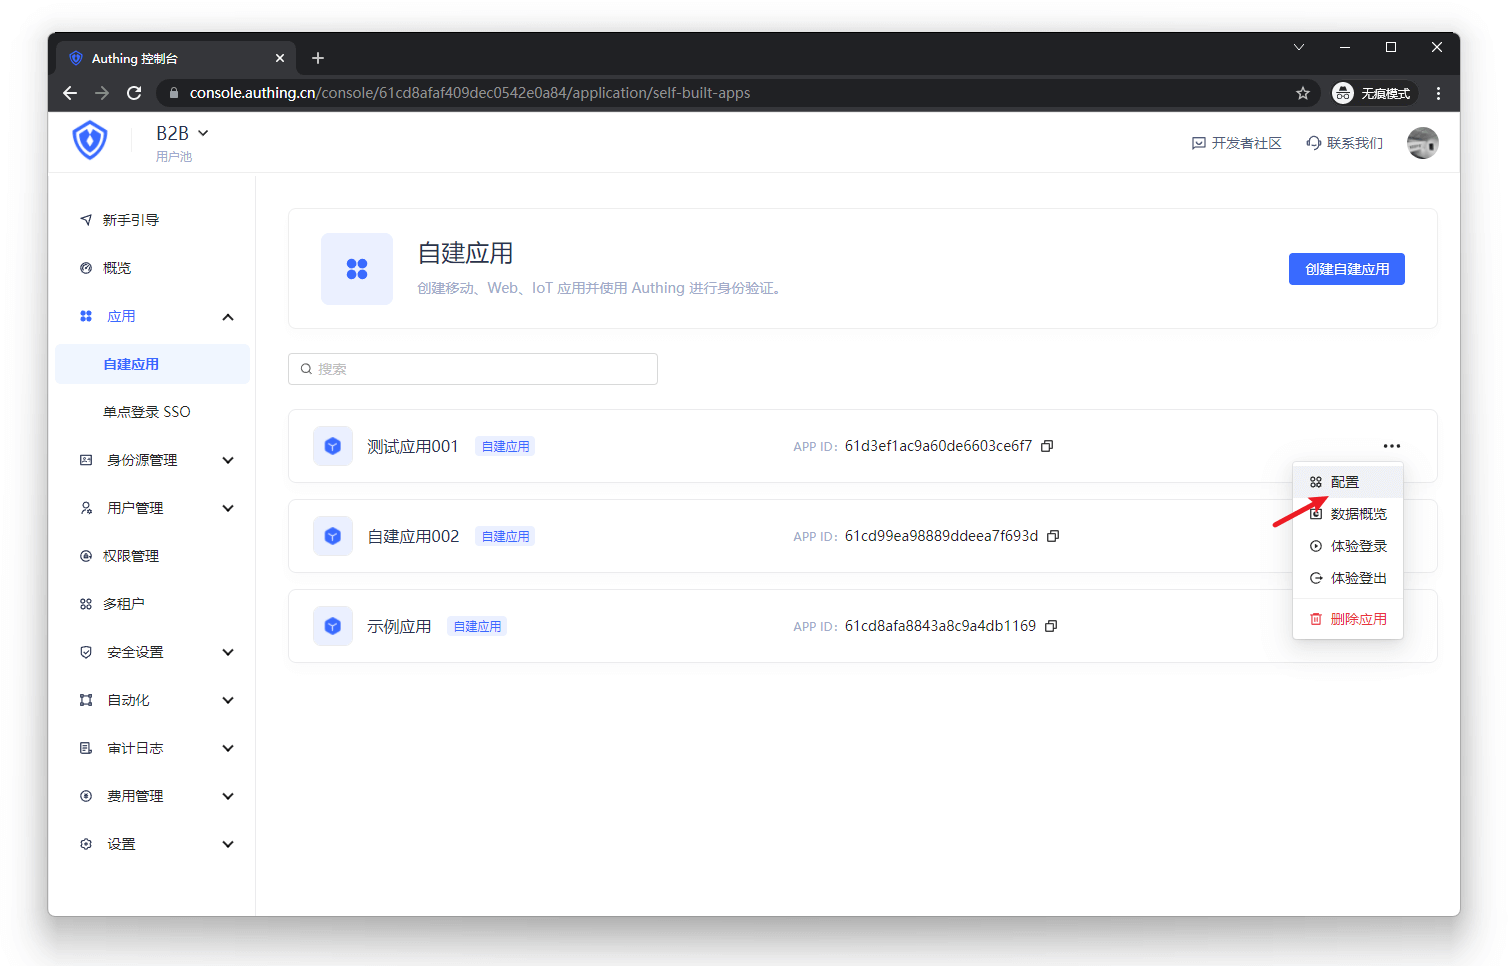The width and height of the screenshot is (1509, 966).
Task: Select 配置 from the context menu
Action: [1345, 482]
